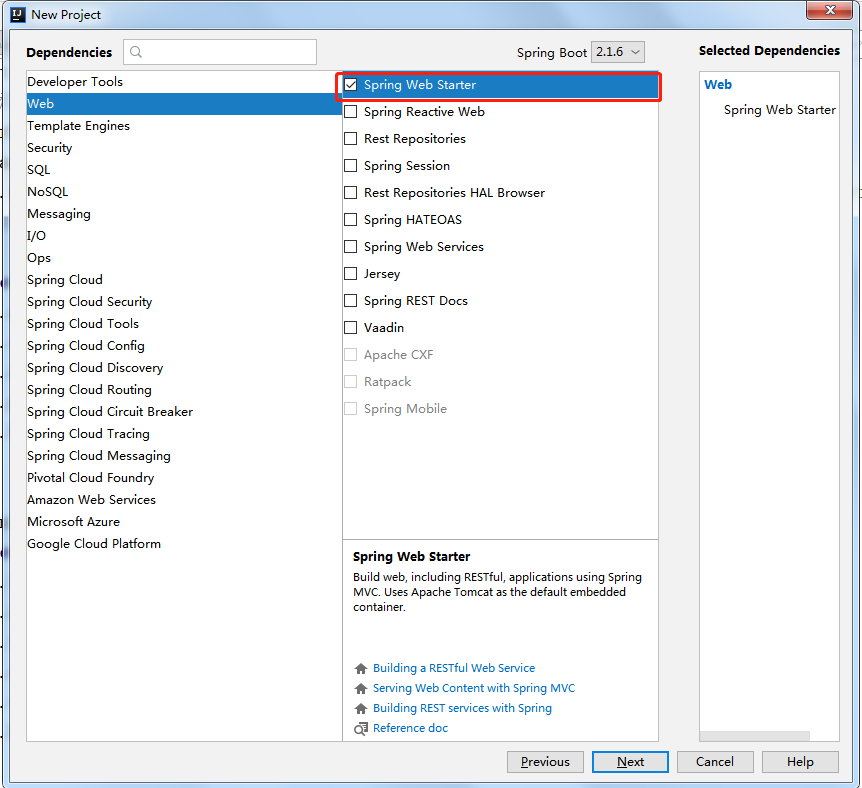Viewport: 862px width, 788px height.
Task: Select the SQL category
Action: (x=184, y=169)
